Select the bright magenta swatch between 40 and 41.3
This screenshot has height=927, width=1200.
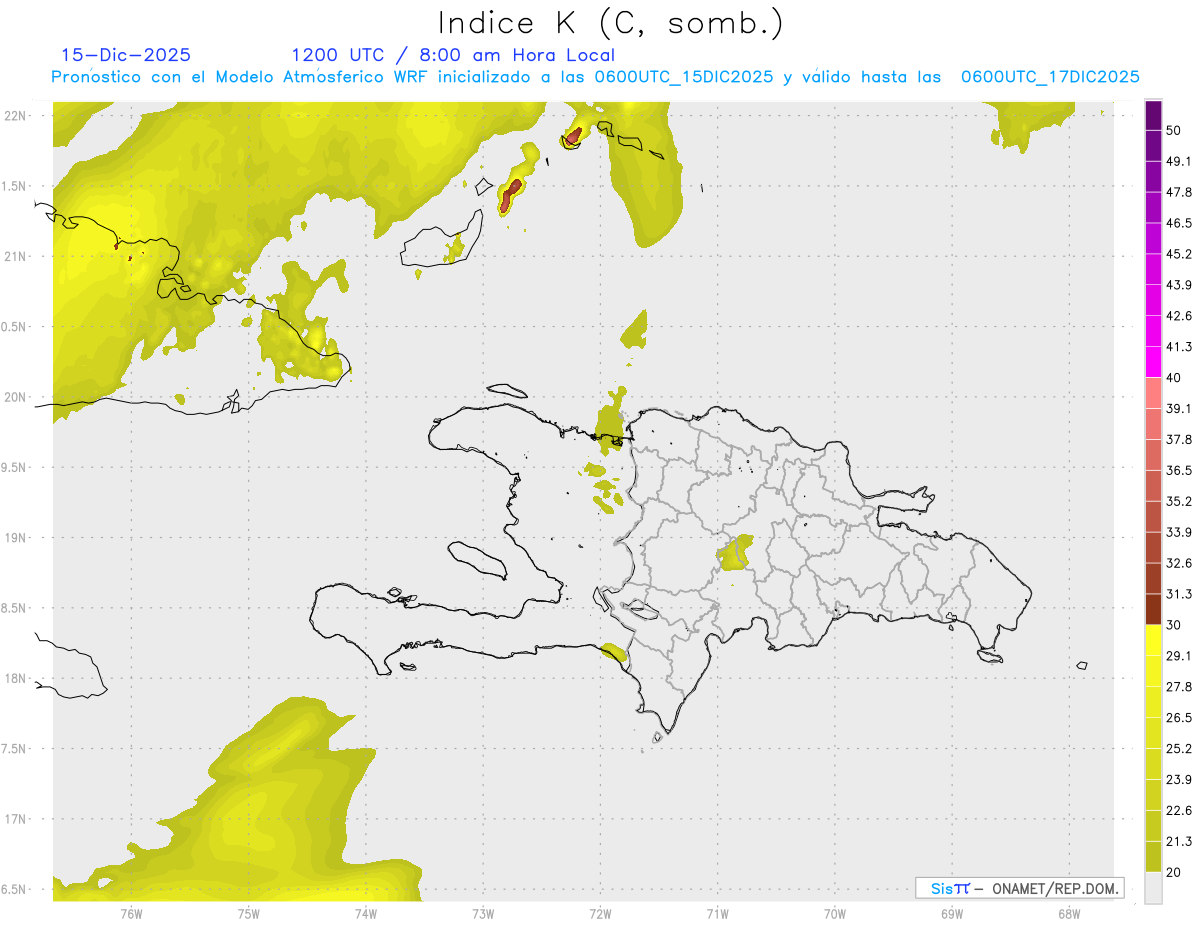point(1153,362)
